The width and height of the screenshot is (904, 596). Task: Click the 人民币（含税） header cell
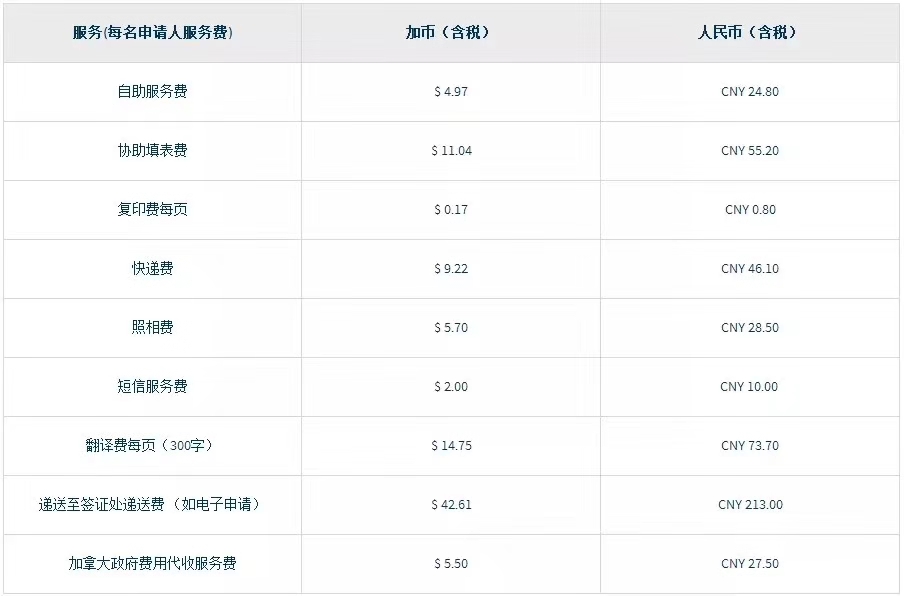(x=750, y=32)
